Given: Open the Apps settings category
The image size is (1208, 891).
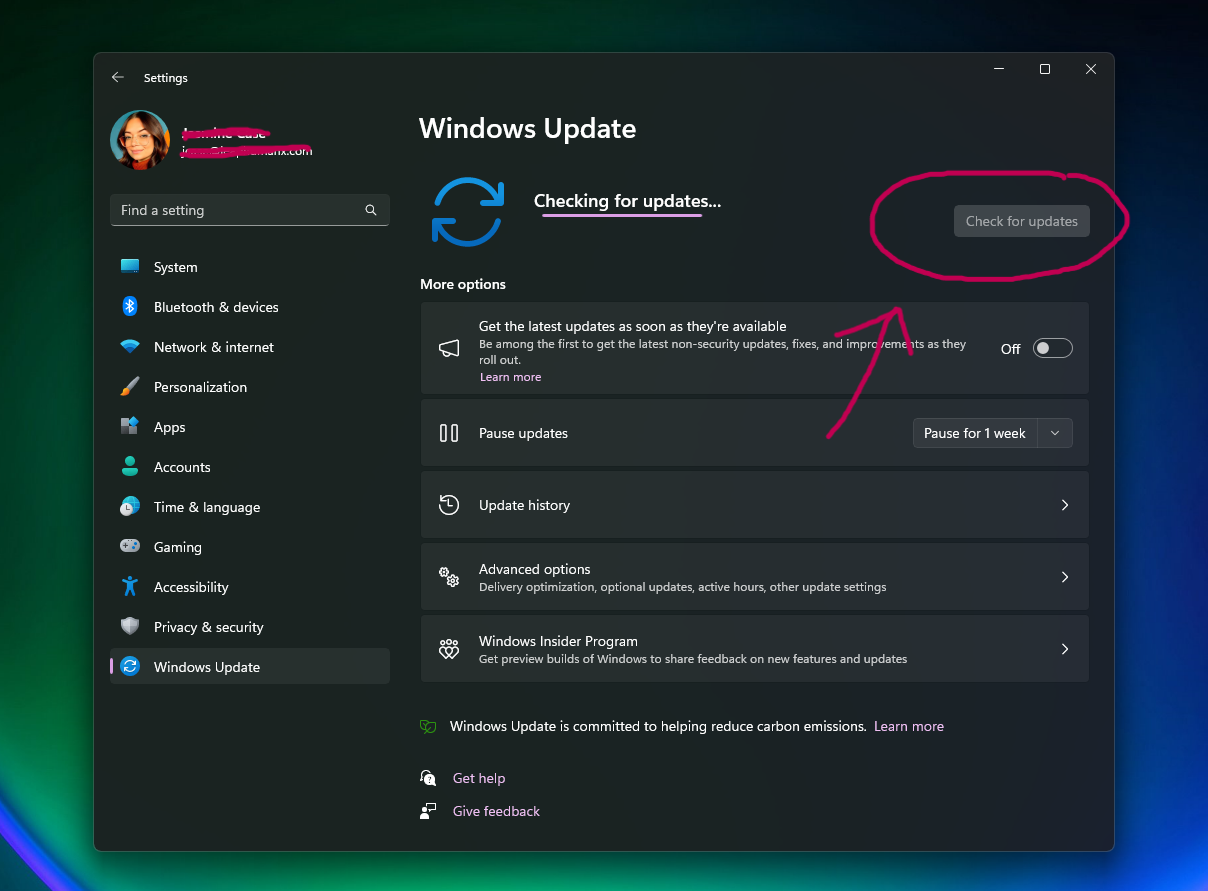Looking at the screenshot, I should 250,427.
